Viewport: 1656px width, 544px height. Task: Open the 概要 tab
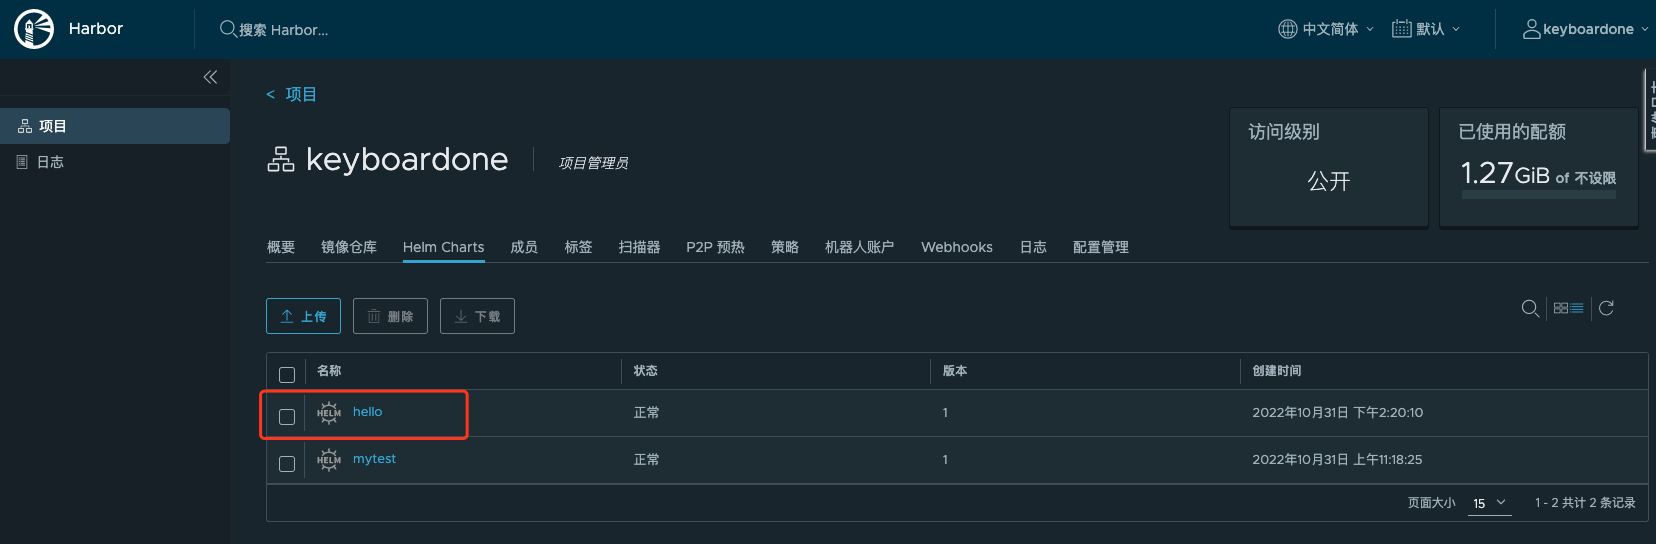281,247
